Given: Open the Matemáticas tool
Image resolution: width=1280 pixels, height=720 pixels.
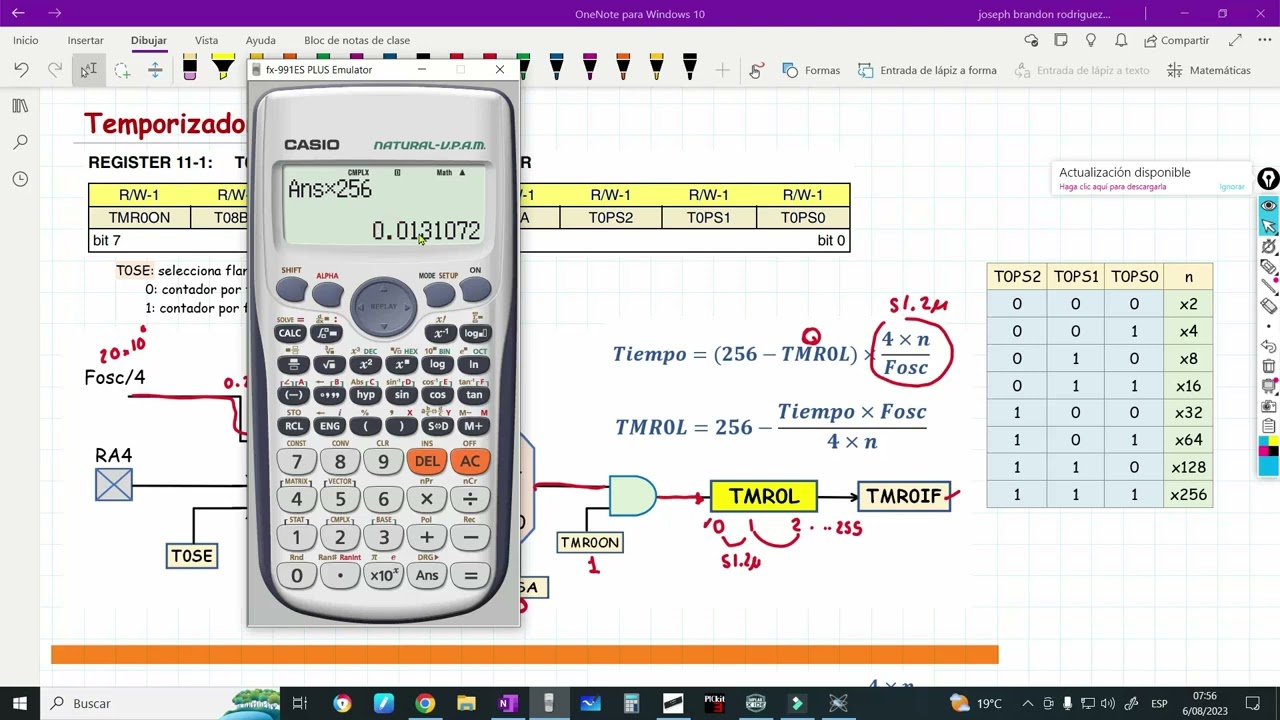Looking at the screenshot, I should click(x=1209, y=70).
